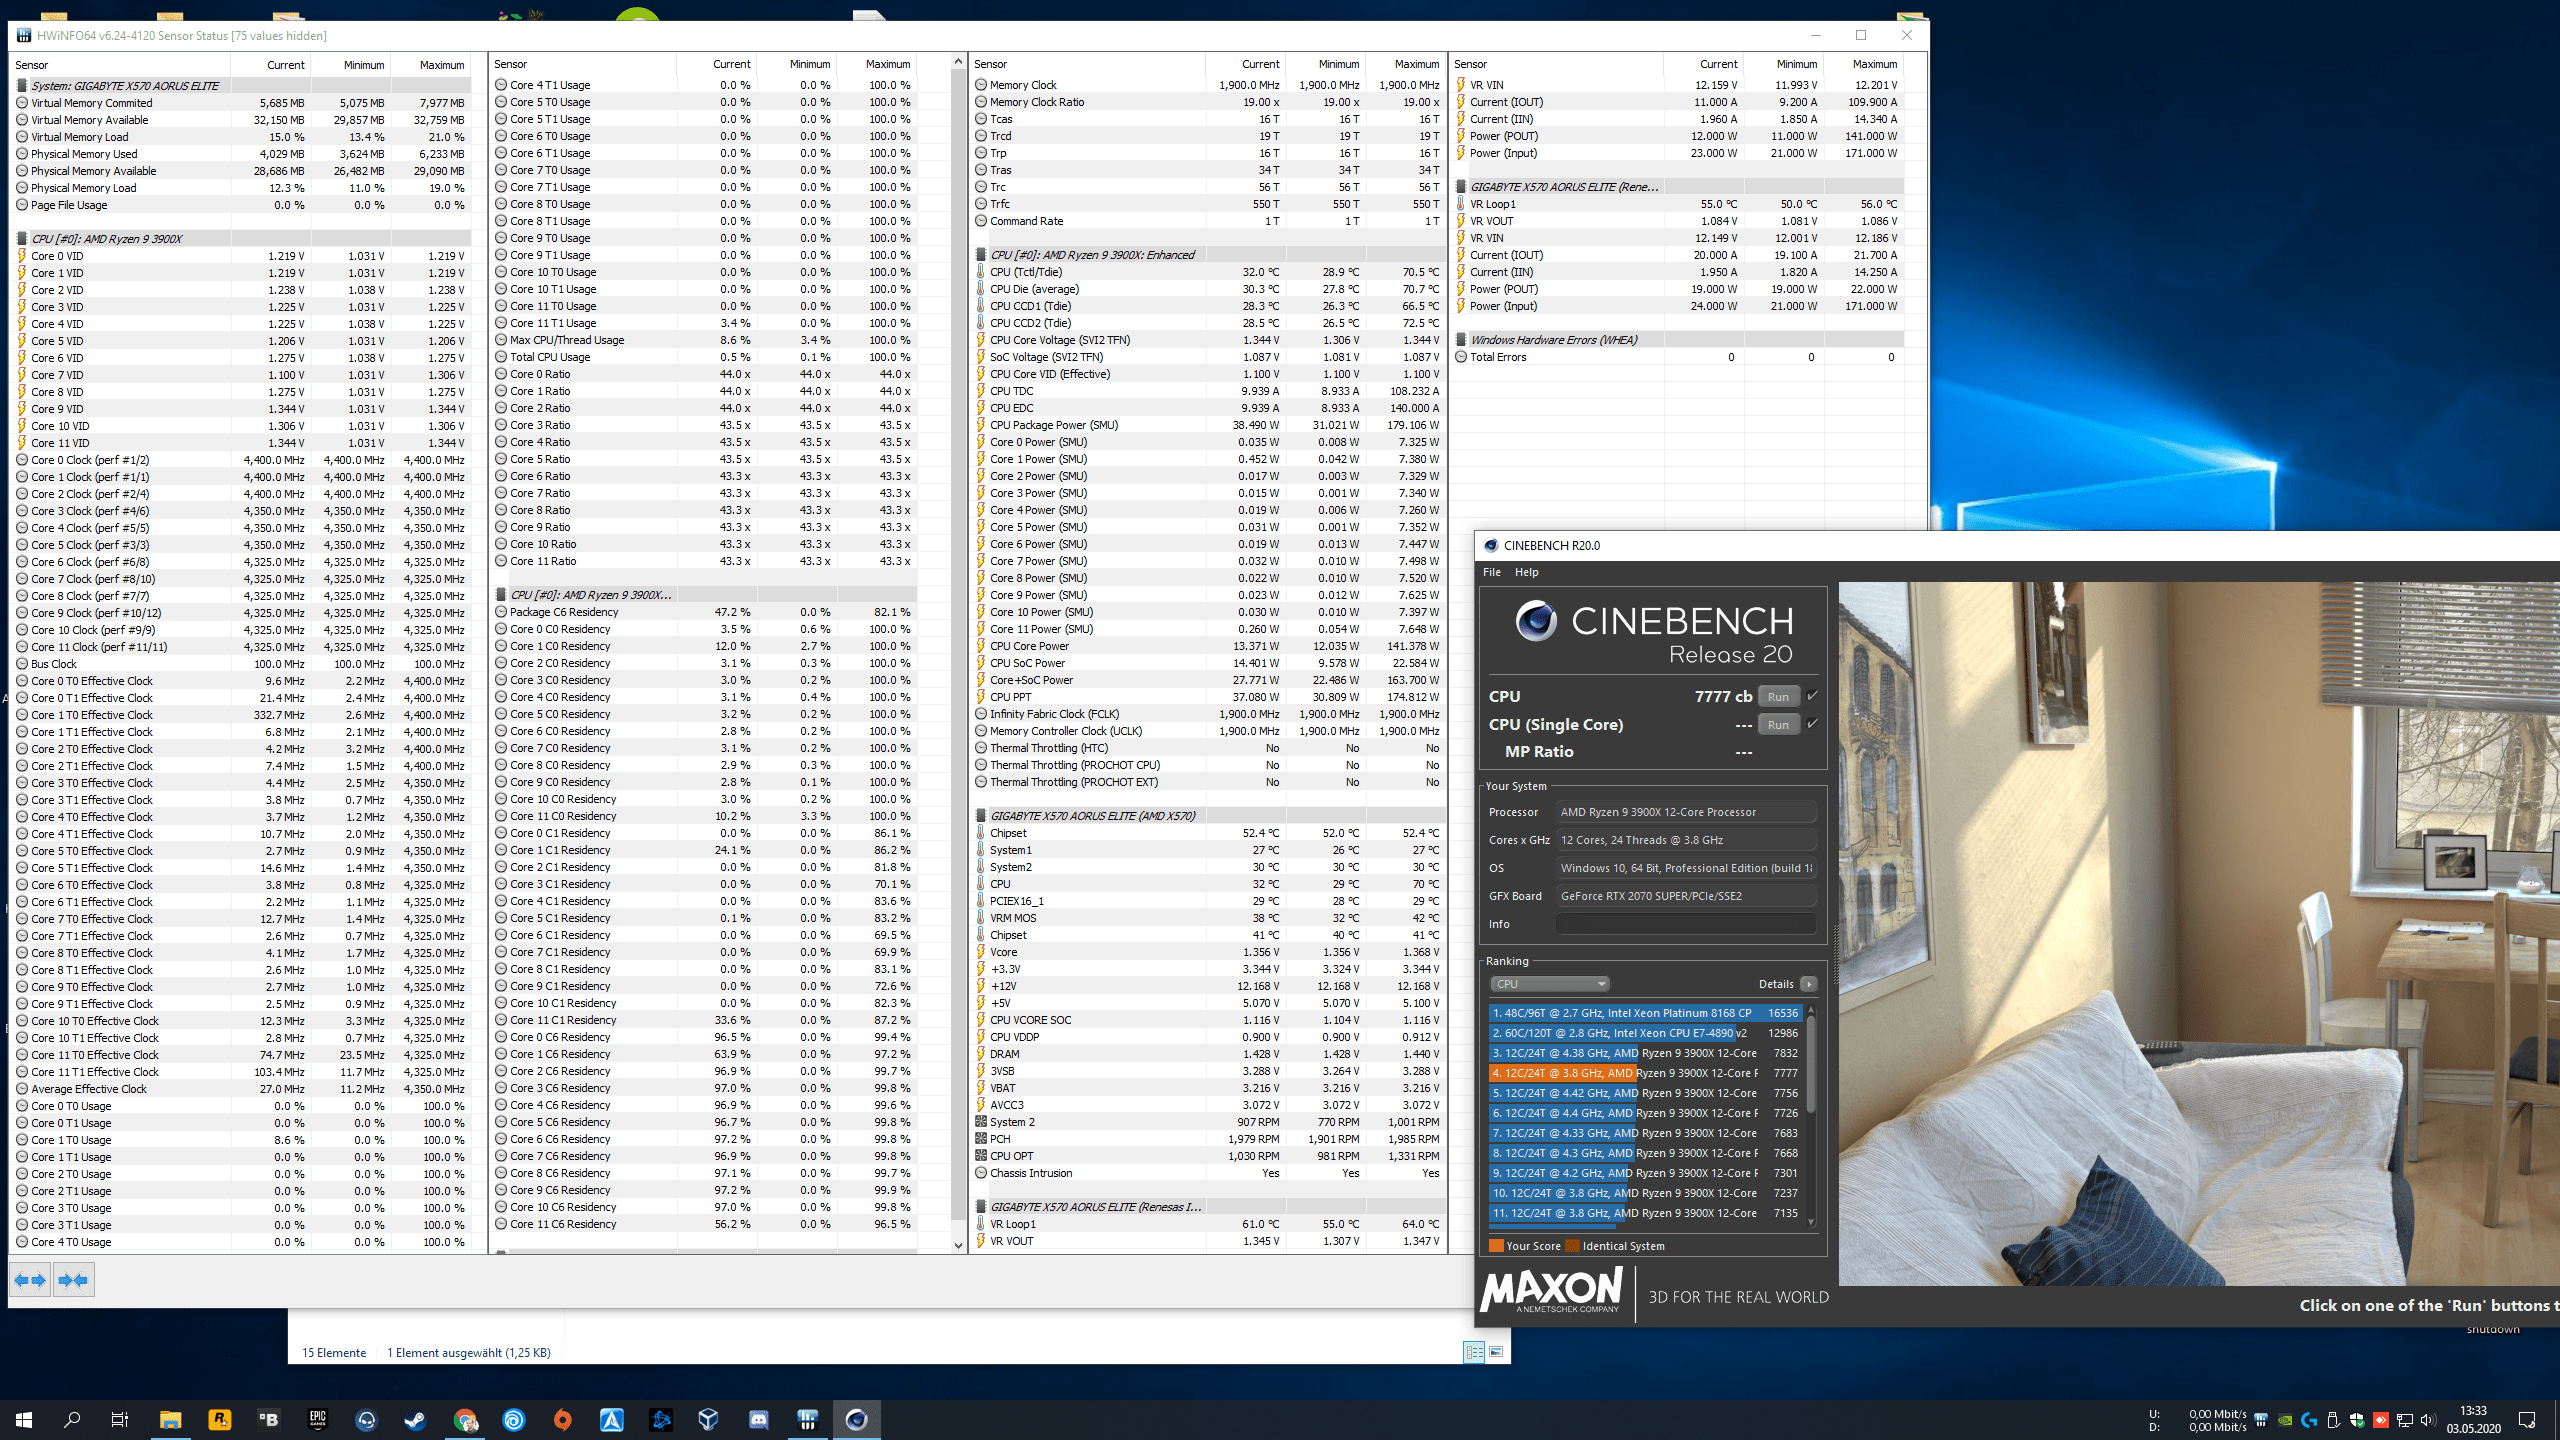Image resolution: width=2560 pixels, height=1440 pixels.
Task: Expand ranking Details with arrow button
Action: click(x=1808, y=984)
